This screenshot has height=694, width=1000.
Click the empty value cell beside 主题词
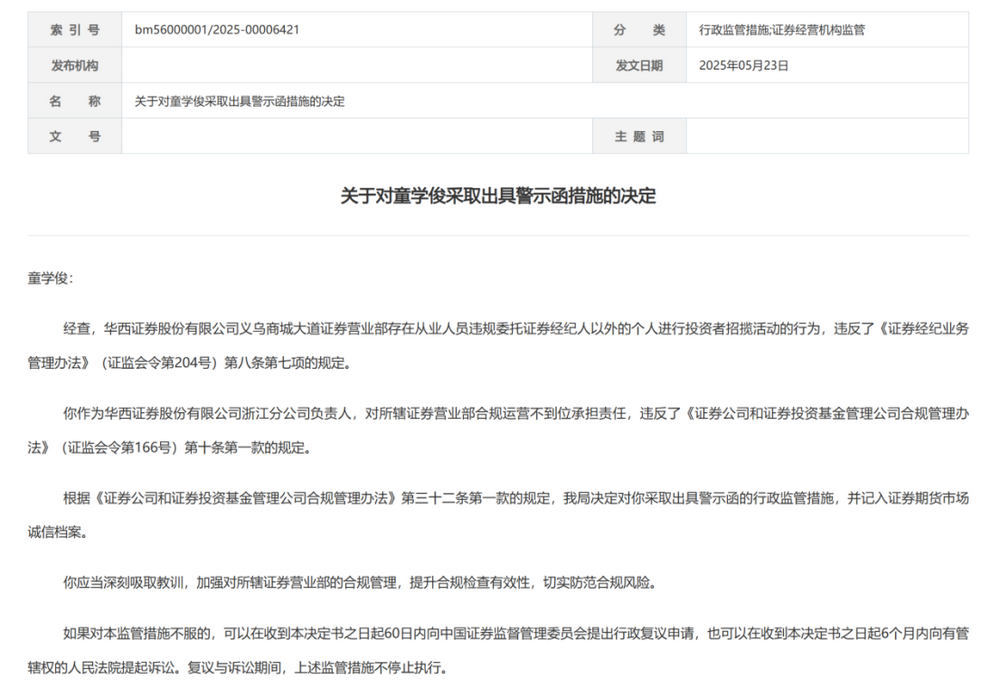[x=827, y=136]
